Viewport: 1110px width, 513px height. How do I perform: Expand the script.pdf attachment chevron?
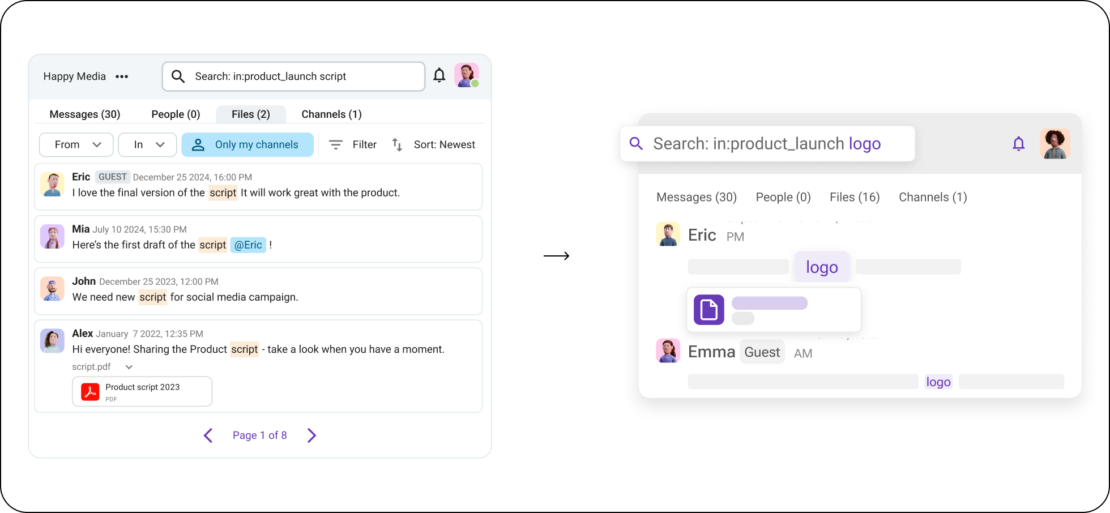(x=128, y=367)
